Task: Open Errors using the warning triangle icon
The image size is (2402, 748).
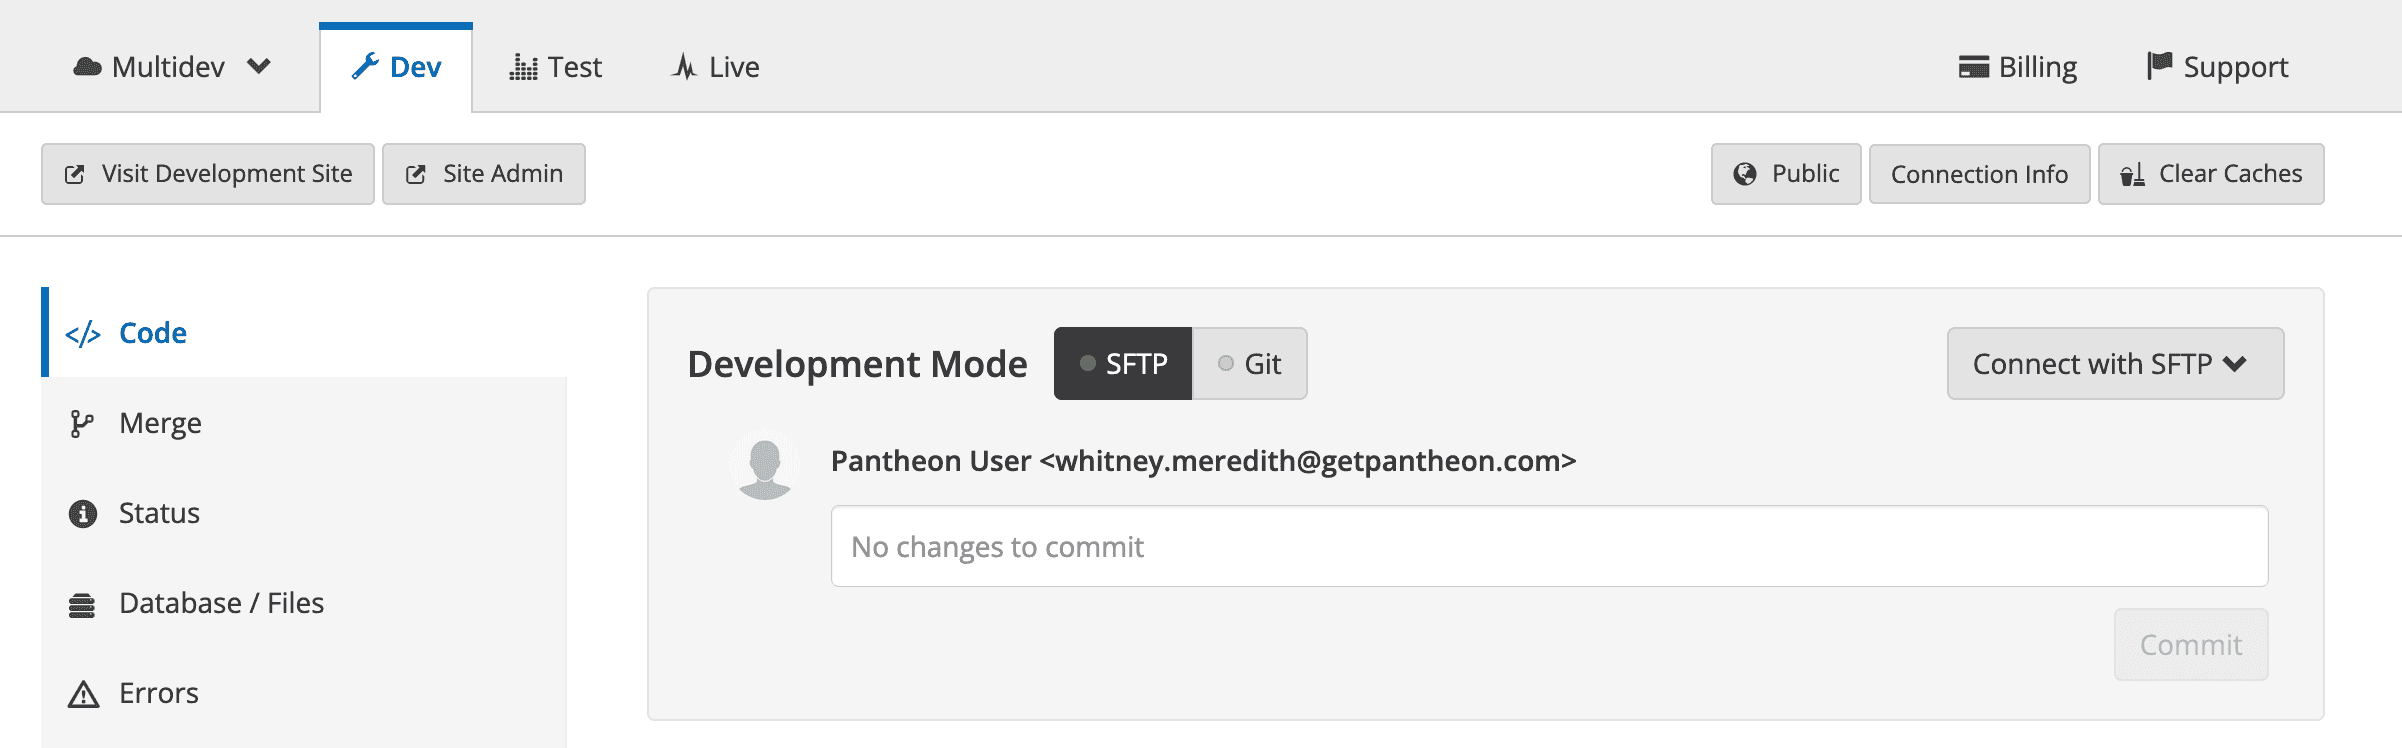Action: tap(82, 692)
